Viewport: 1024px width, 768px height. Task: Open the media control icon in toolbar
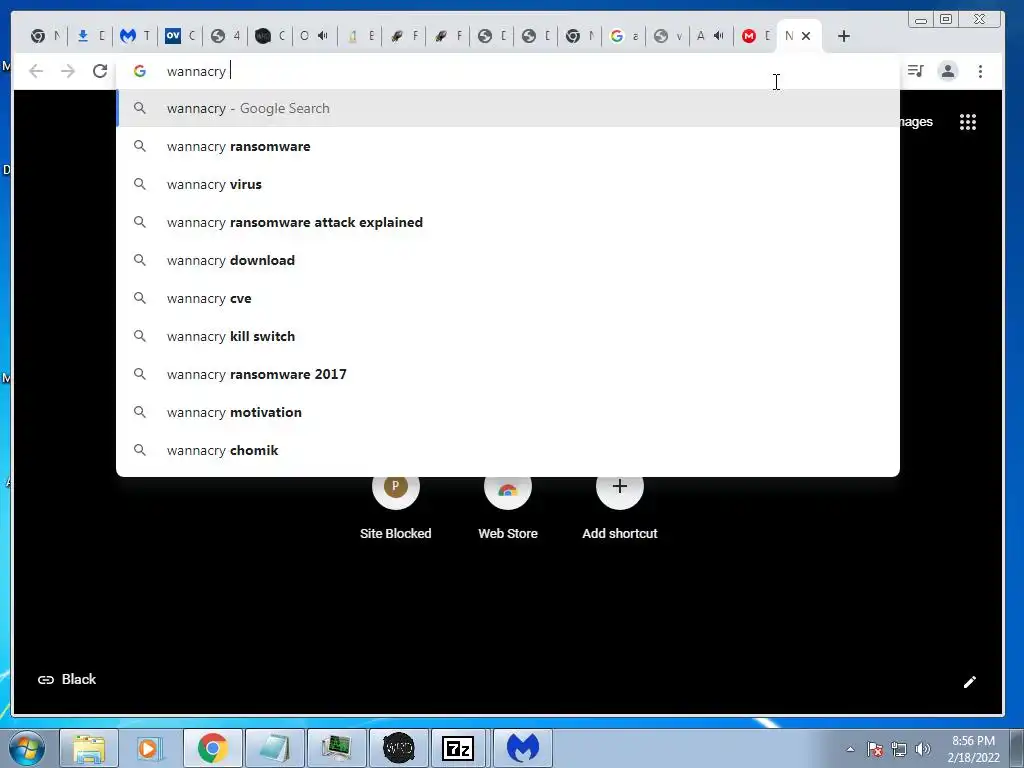point(916,71)
